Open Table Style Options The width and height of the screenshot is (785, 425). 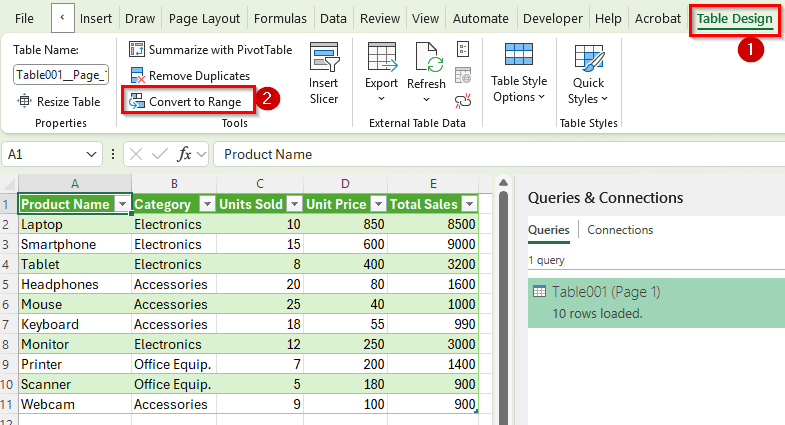click(x=519, y=73)
